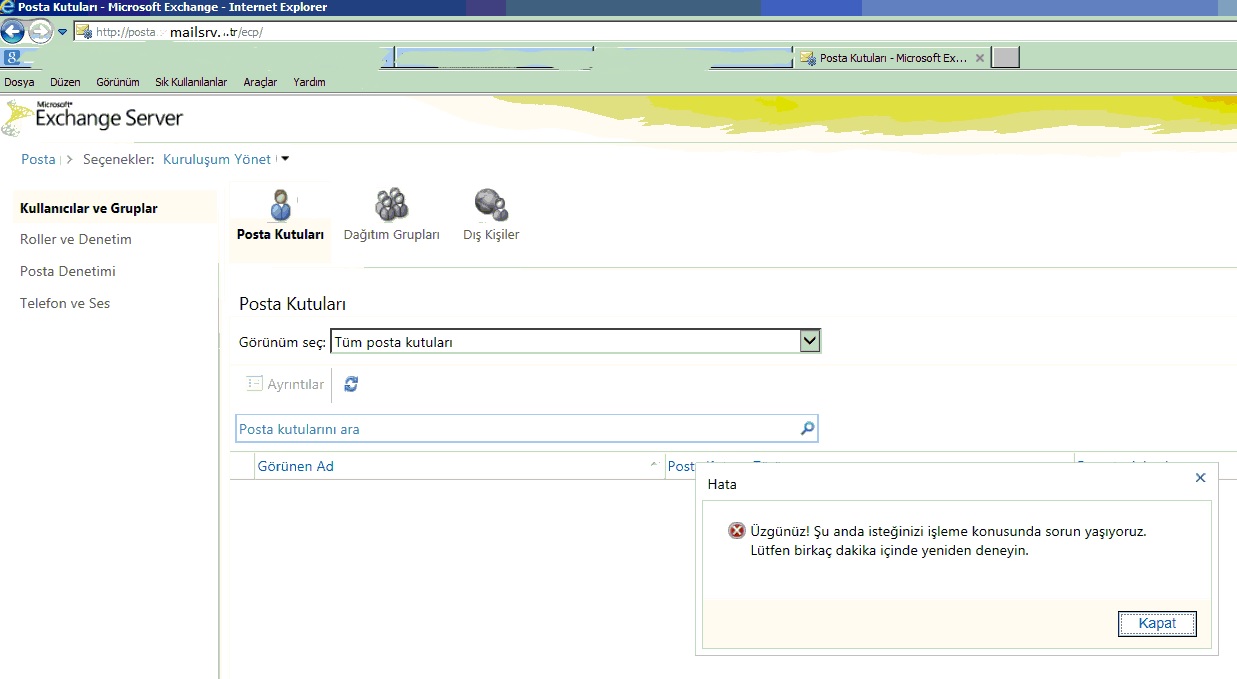
Task: Close the Posta Kutuları browser tab
Action: coord(980,58)
